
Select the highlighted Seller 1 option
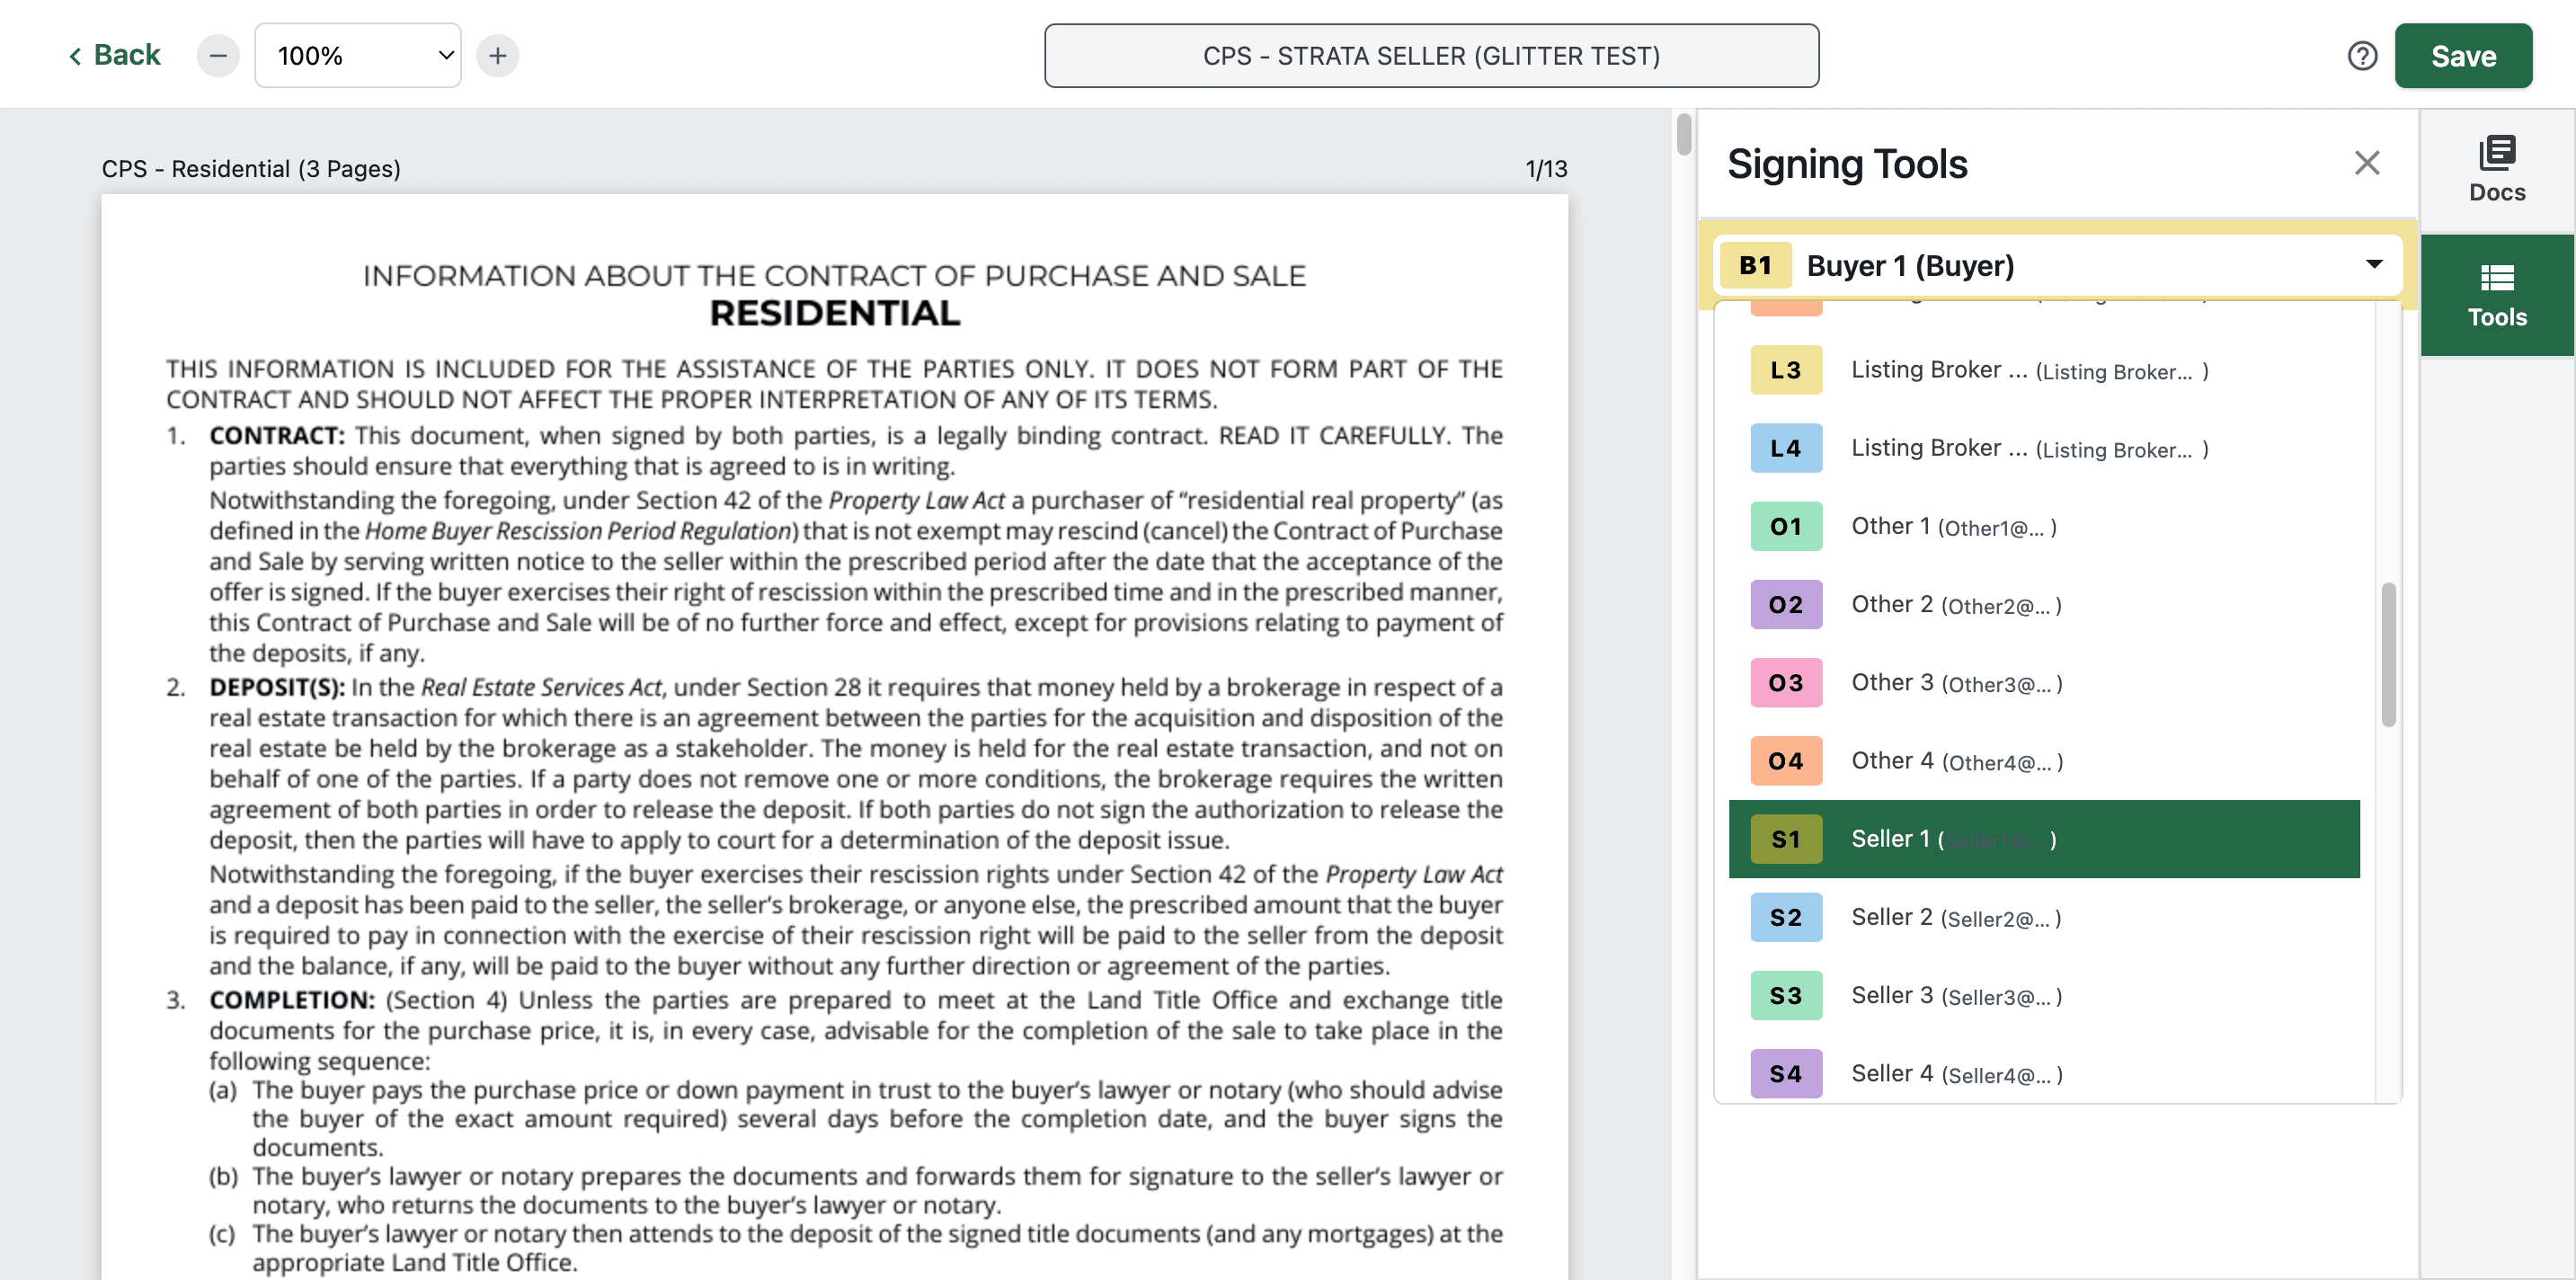click(x=2044, y=839)
